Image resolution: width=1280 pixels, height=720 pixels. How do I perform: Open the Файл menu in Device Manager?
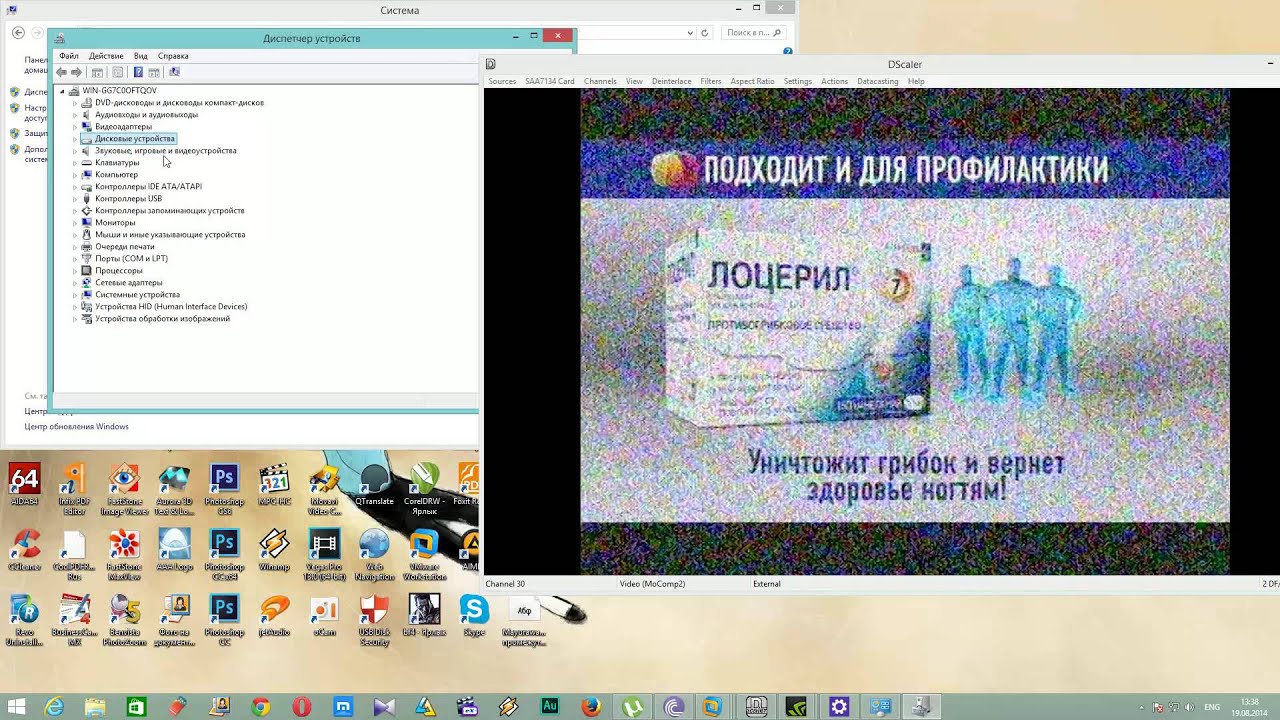pyautogui.click(x=69, y=56)
